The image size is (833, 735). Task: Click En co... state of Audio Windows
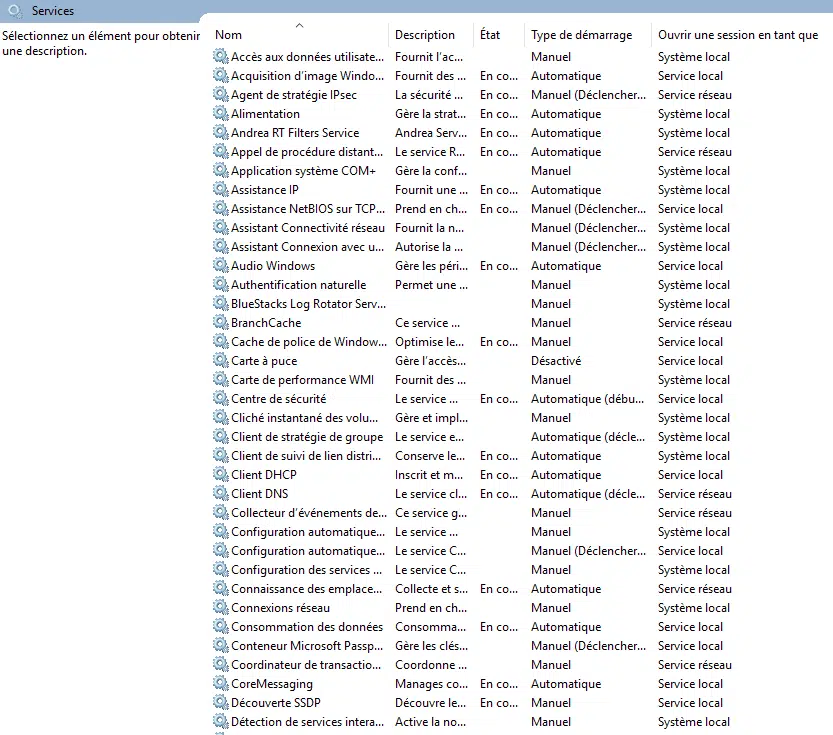[498, 266]
